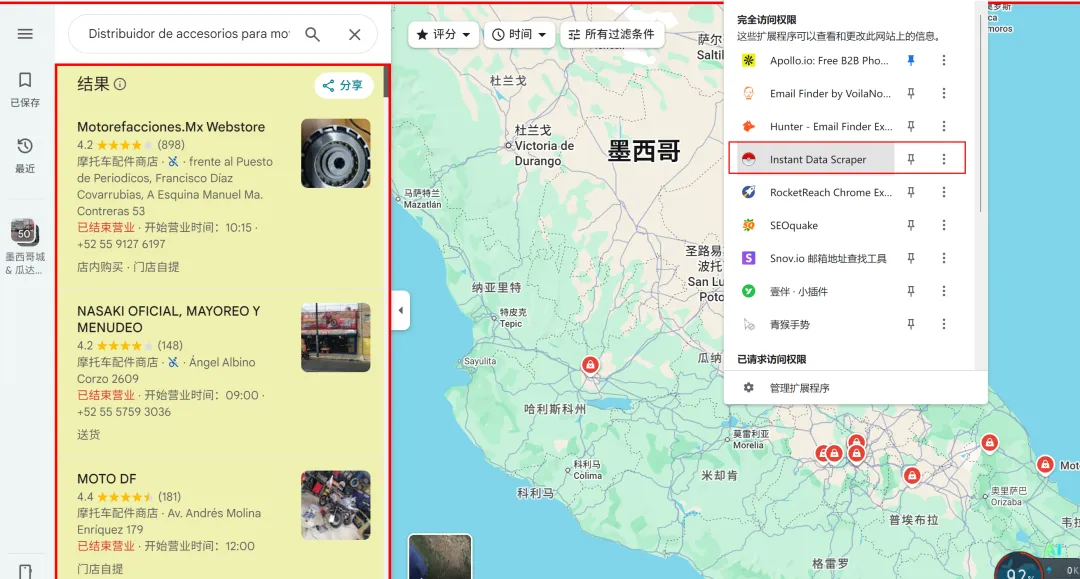The width and height of the screenshot is (1080, 579).
Task: Open the 时间 hours filter dropdown
Action: pos(519,34)
